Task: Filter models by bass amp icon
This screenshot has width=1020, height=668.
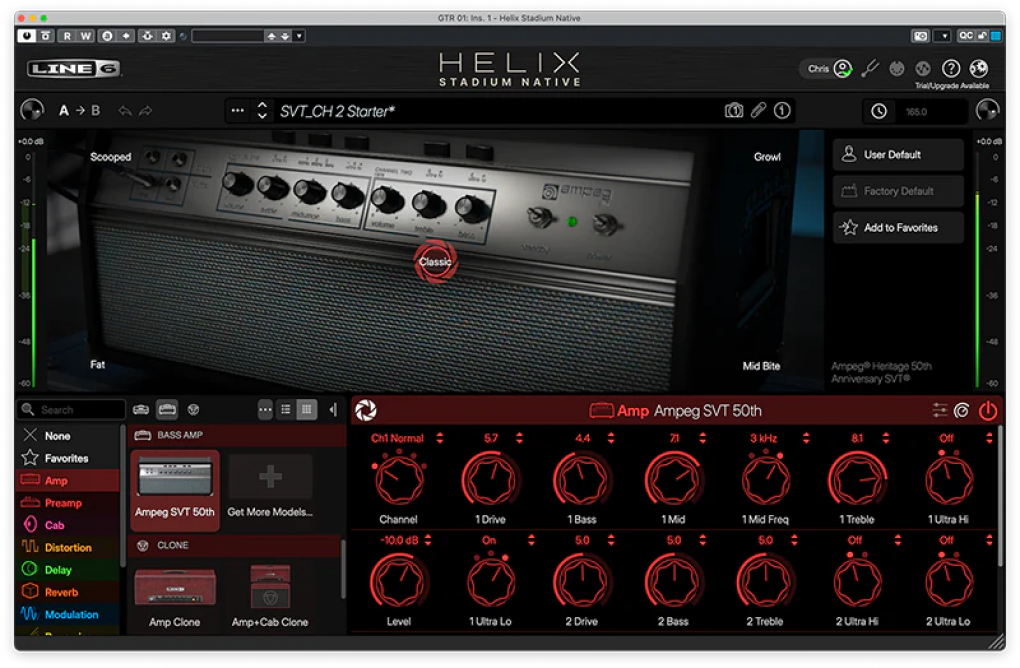Action: point(167,409)
